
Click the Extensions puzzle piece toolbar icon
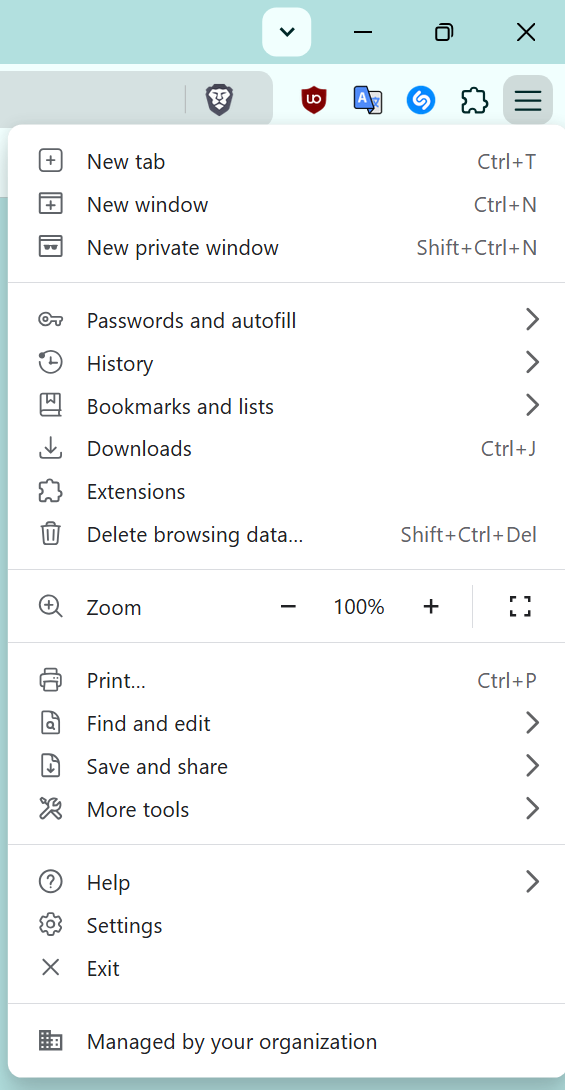pyautogui.click(x=475, y=101)
